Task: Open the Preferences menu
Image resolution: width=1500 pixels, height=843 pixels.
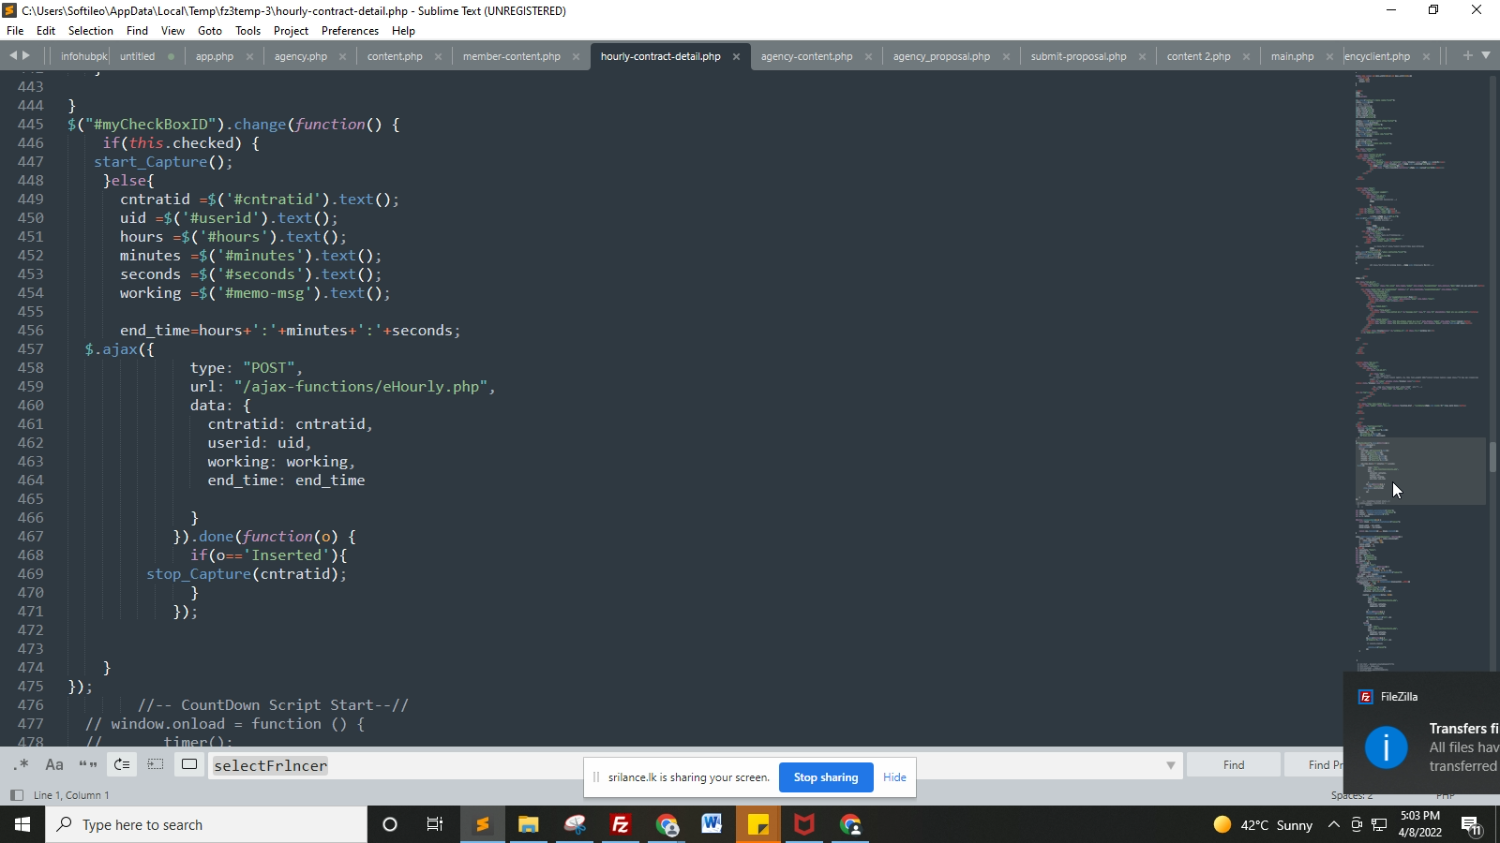Action: click(x=349, y=31)
